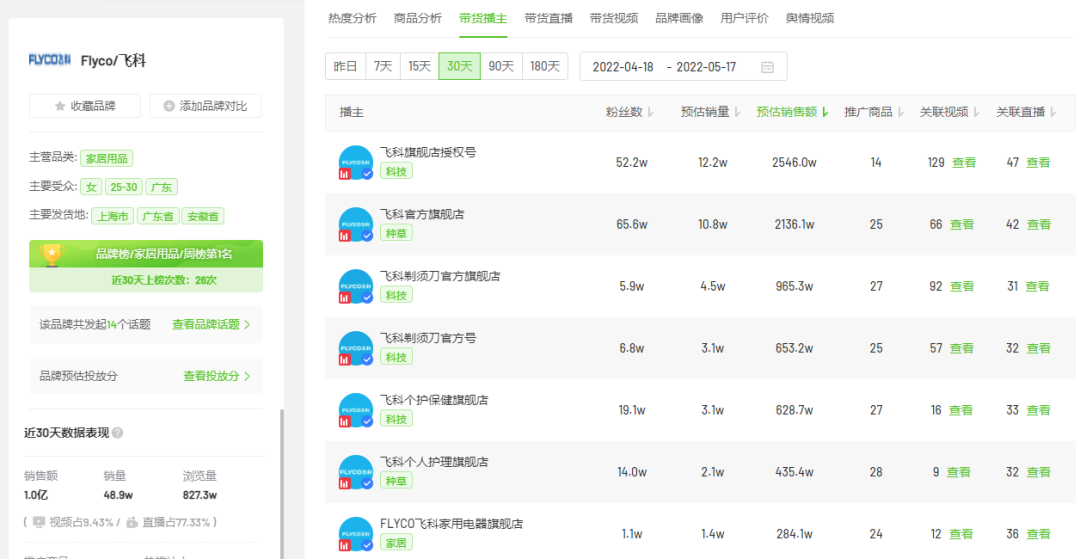The height and width of the screenshot is (559, 1080).
Task: Click 种草 tag under 飞科个人护理旗舰店
Action: tap(396, 481)
